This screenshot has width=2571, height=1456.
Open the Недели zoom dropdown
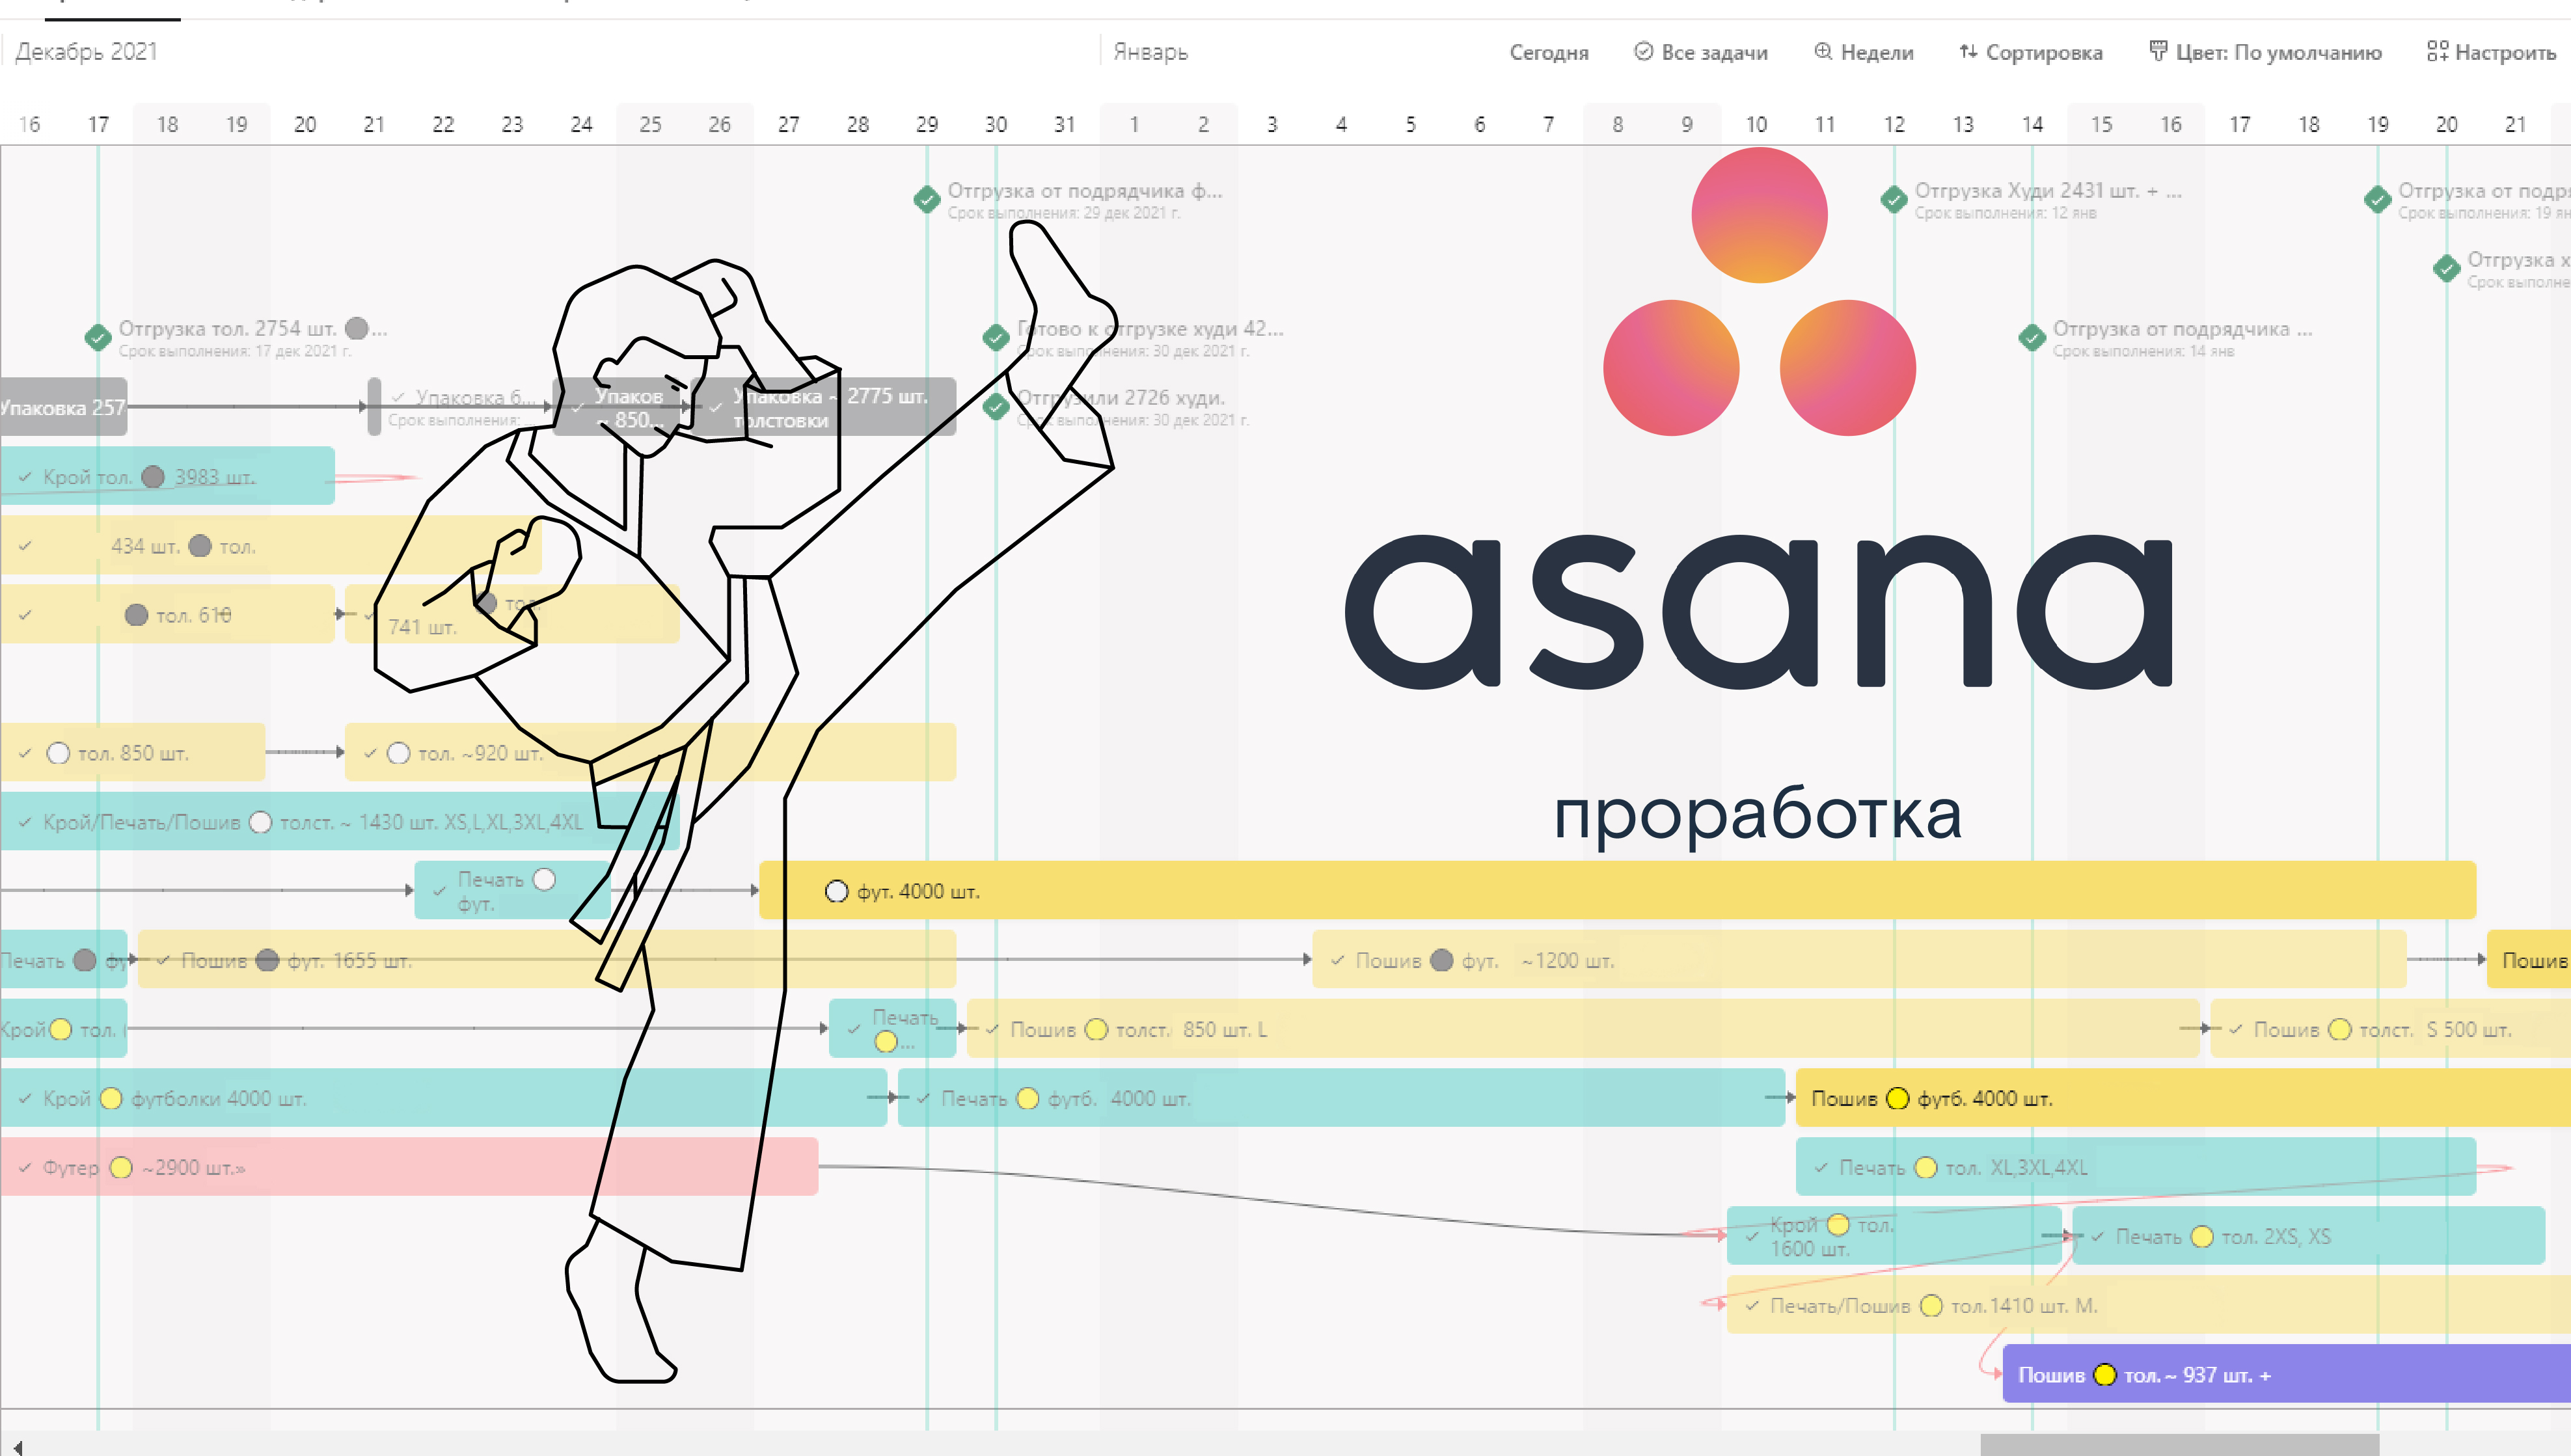[x=1863, y=52]
